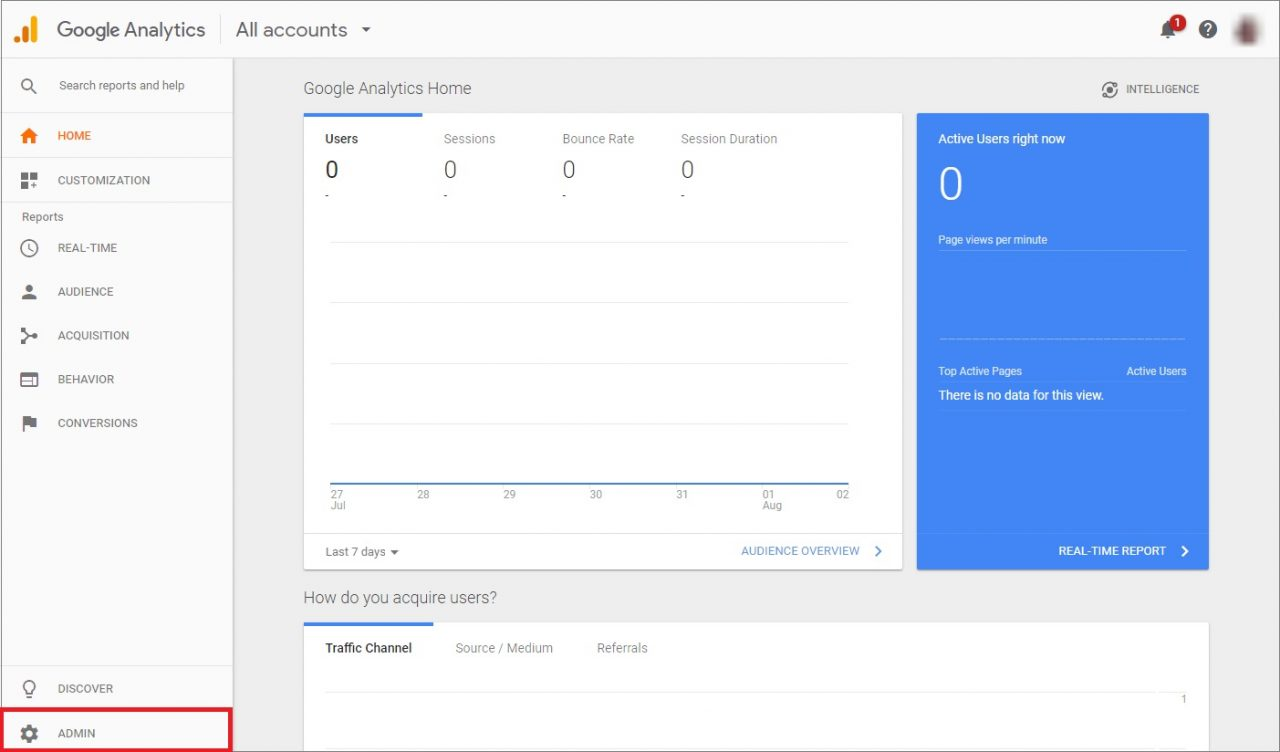Open AUDIENCE reports
This screenshot has height=752, width=1280.
(x=117, y=292)
